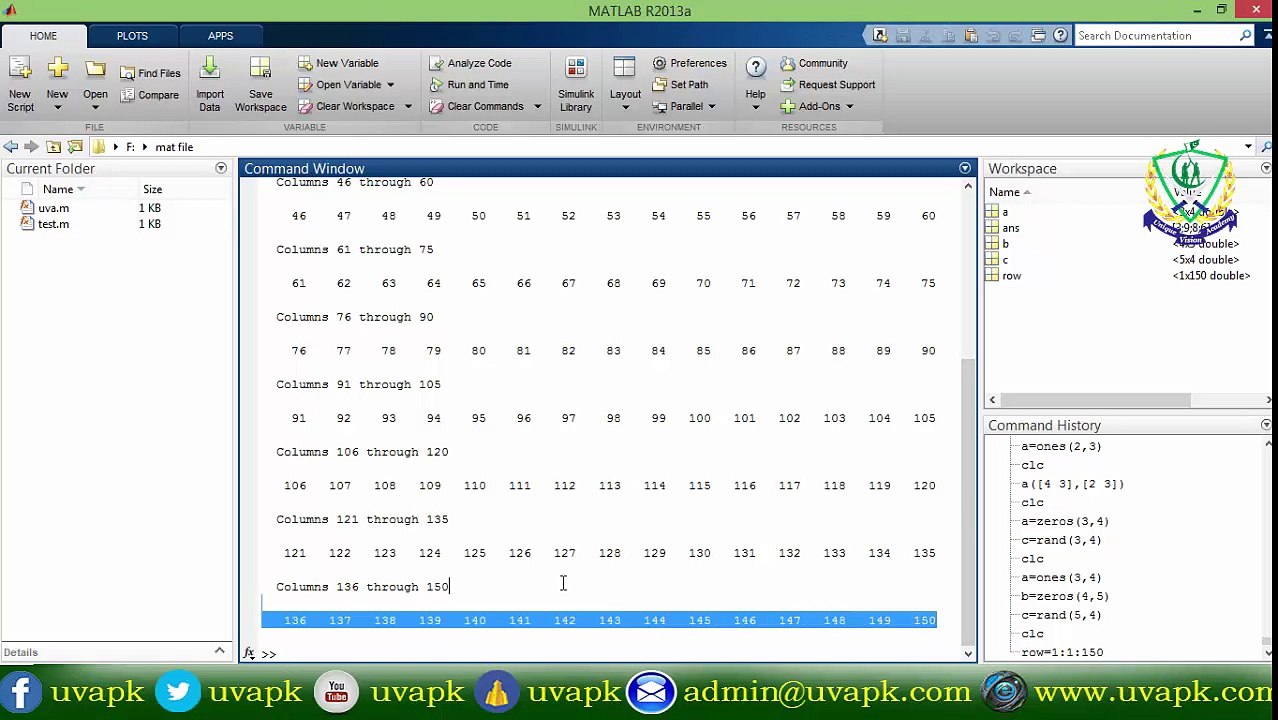Screen dimensions: 1278x720
Task: Switch to the HOME tab
Action: click(x=43, y=36)
